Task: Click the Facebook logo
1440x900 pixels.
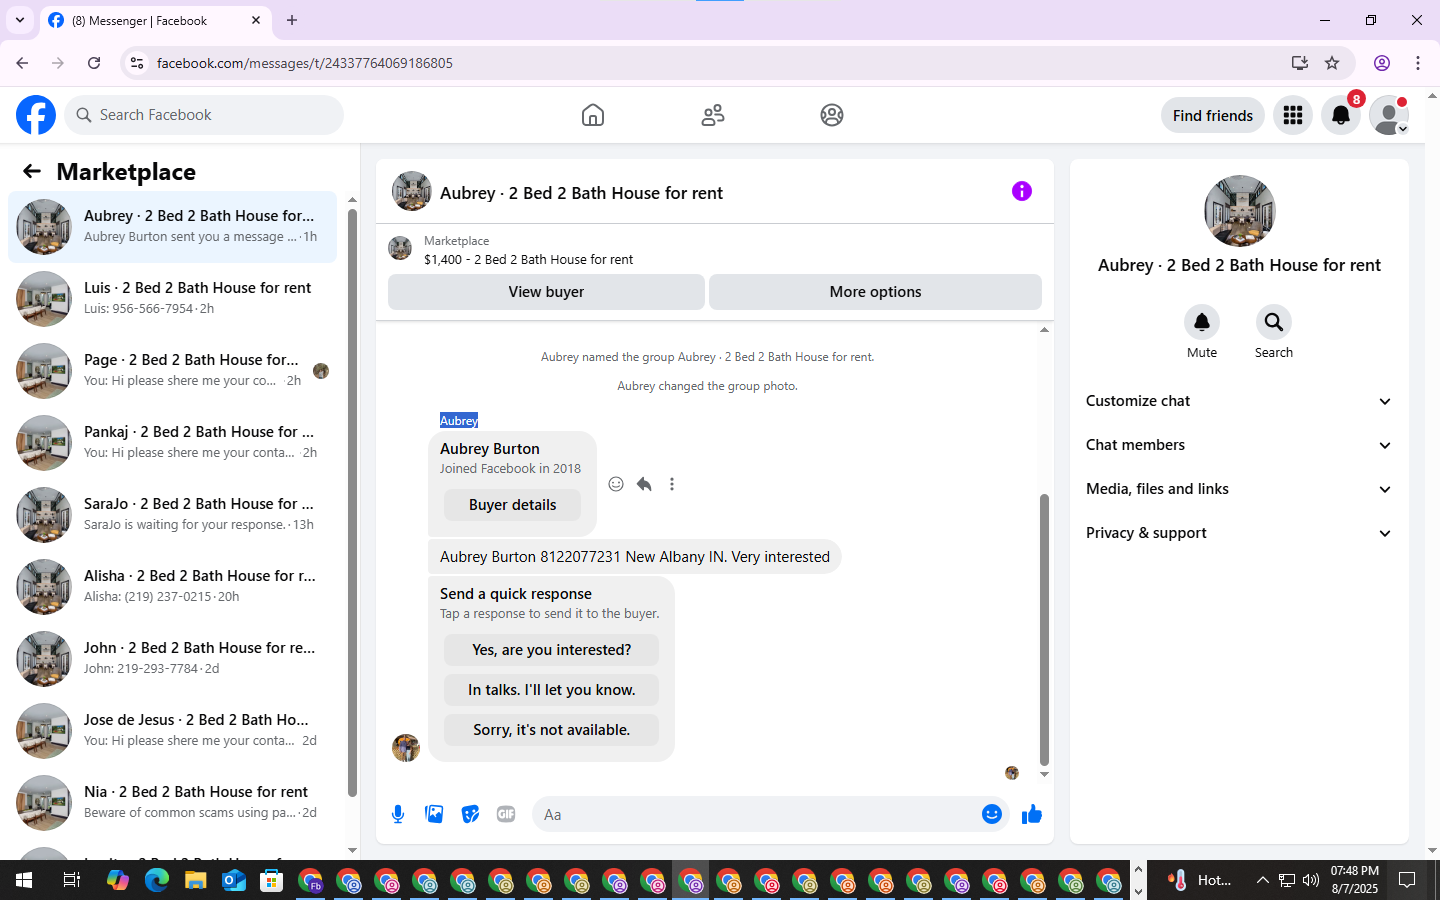Action: tap(36, 115)
